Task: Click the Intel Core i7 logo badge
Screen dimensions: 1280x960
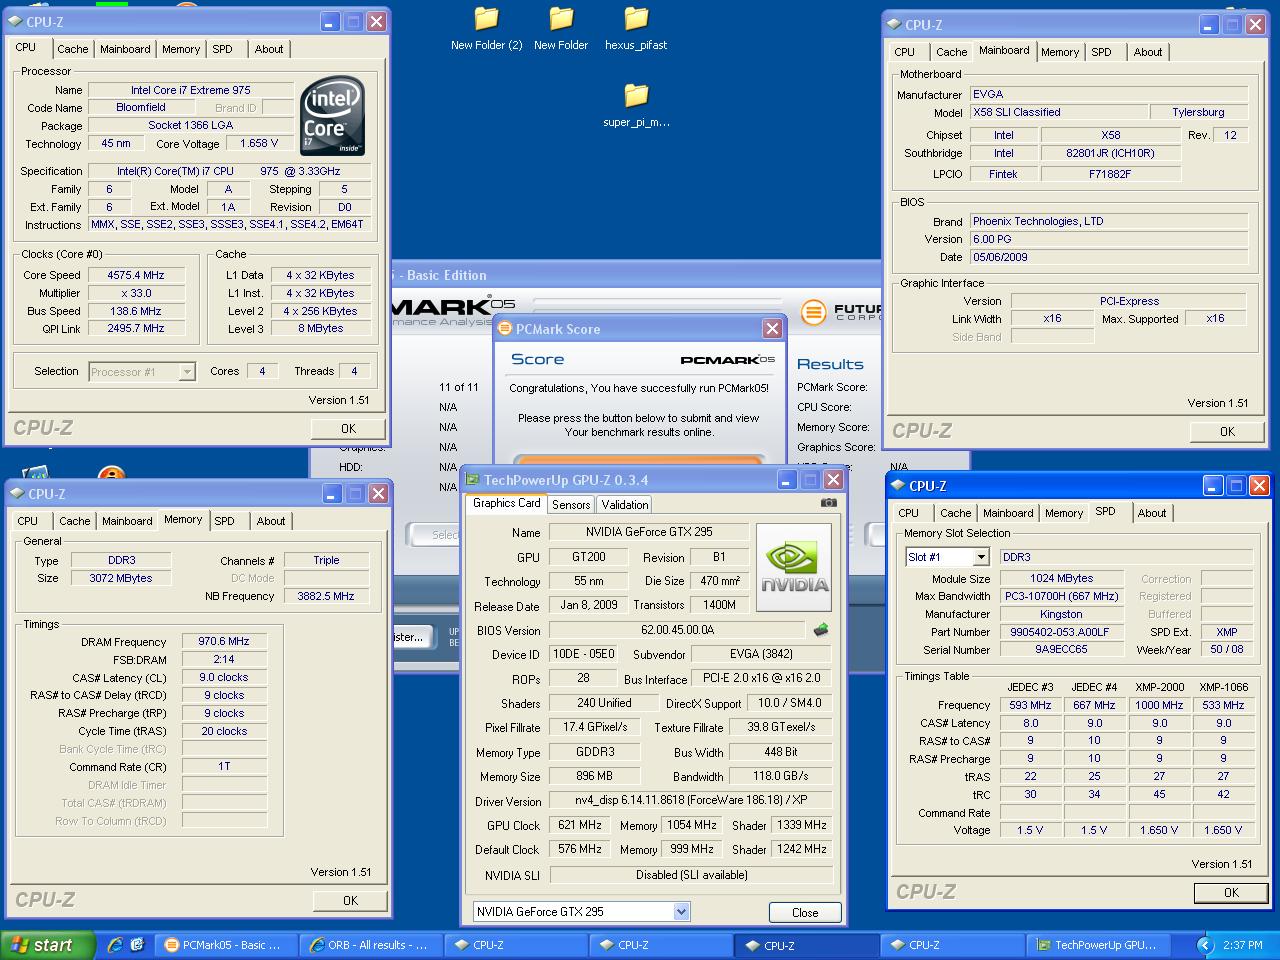Action: coord(332,116)
